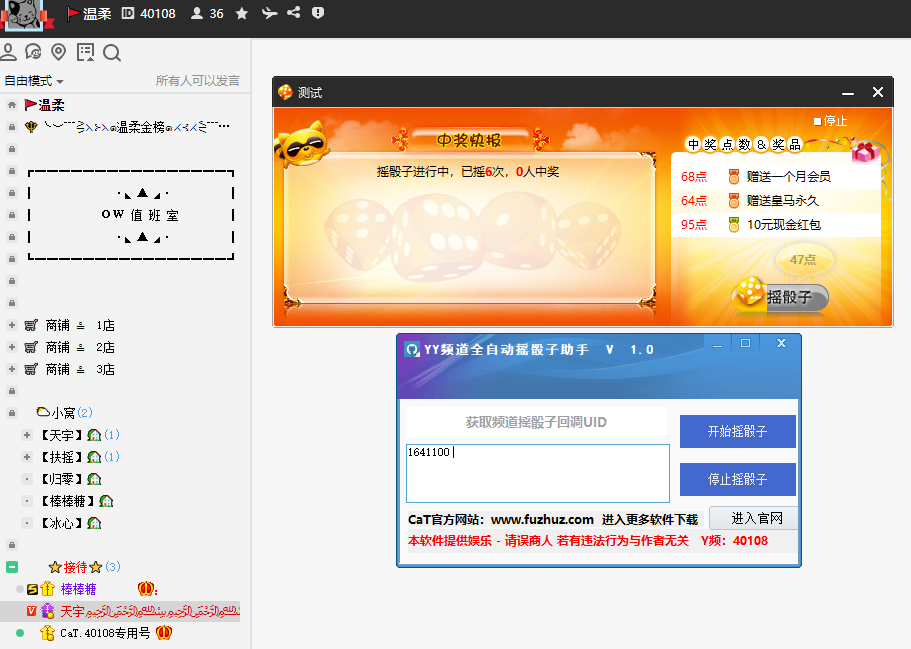The image size is (911, 649).
Task: Click the 68点 赠送一个月会员 prize row
Action: click(x=776, y=177)
